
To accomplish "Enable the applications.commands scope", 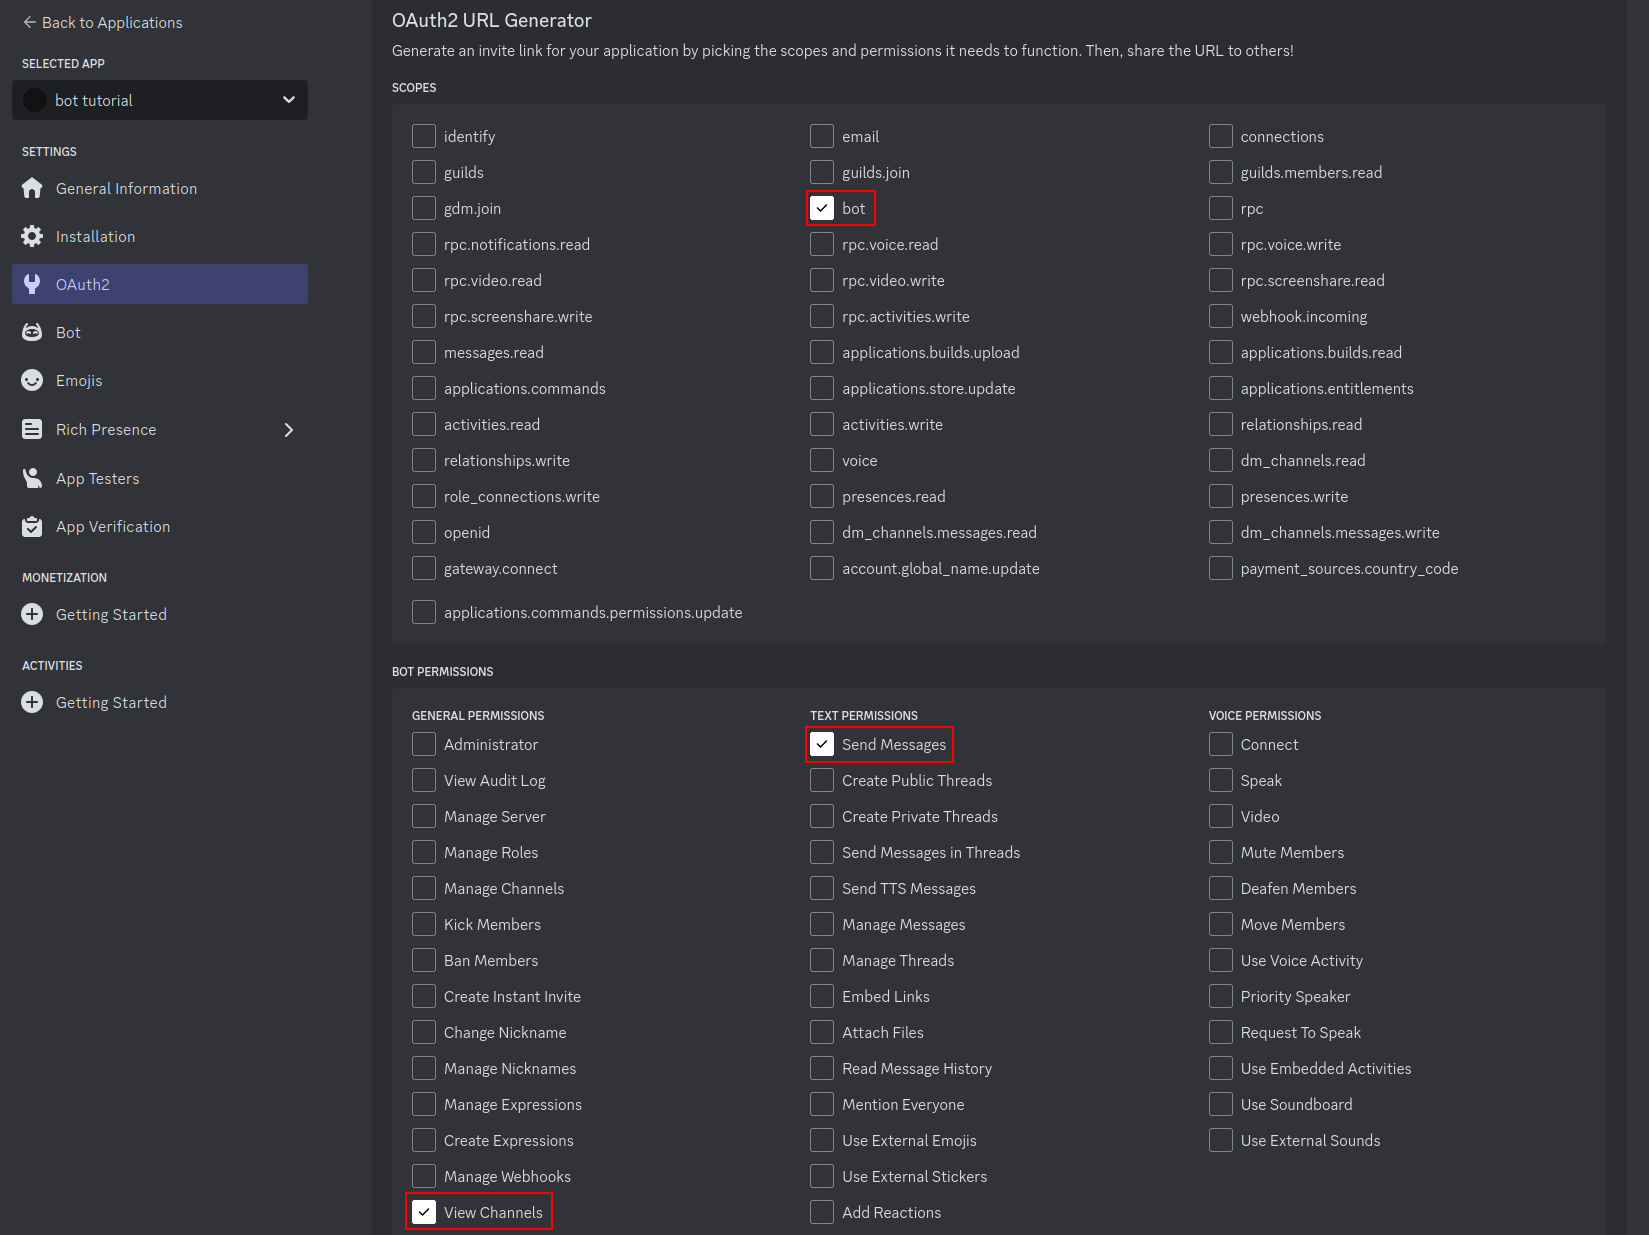I will (x=424, y=388).
